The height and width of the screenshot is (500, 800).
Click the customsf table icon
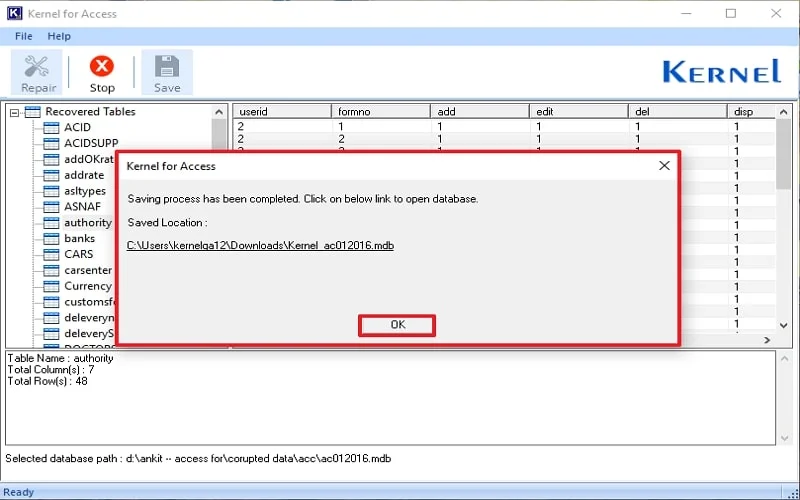click(x=51, y=302)
